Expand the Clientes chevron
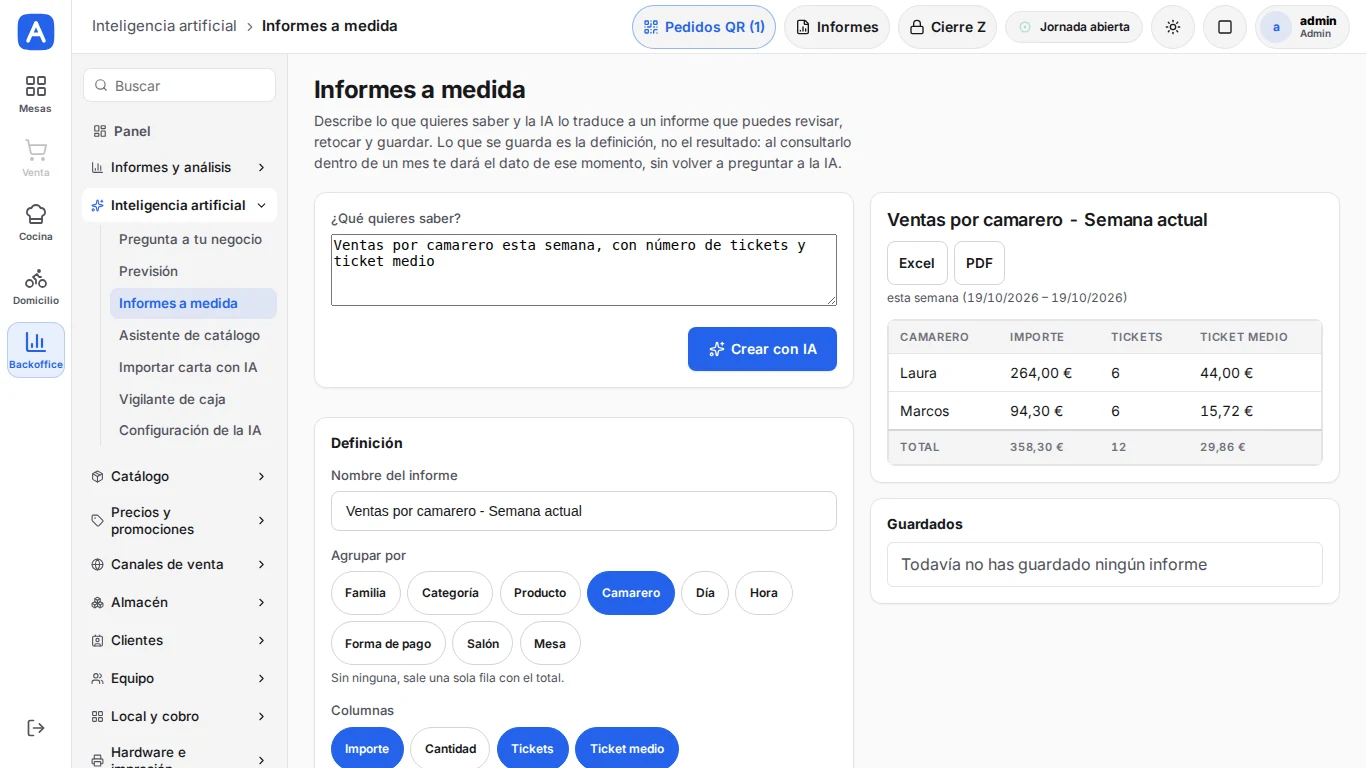Screen dimensions: 1366x768 pyautogui.click(x=261, y=640)
